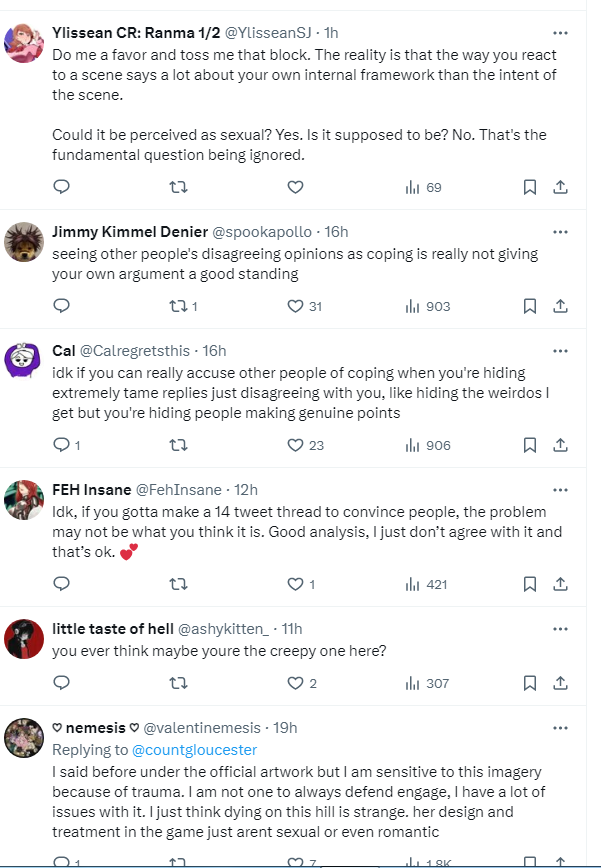Bookmark little taste of hell's tweet
The height and width of the screenshot is (868, 601).
coord(530,683)
